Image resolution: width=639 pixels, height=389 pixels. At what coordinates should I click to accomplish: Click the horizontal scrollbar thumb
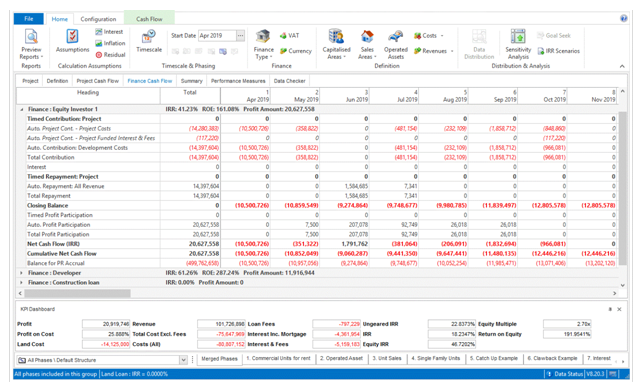77,293
